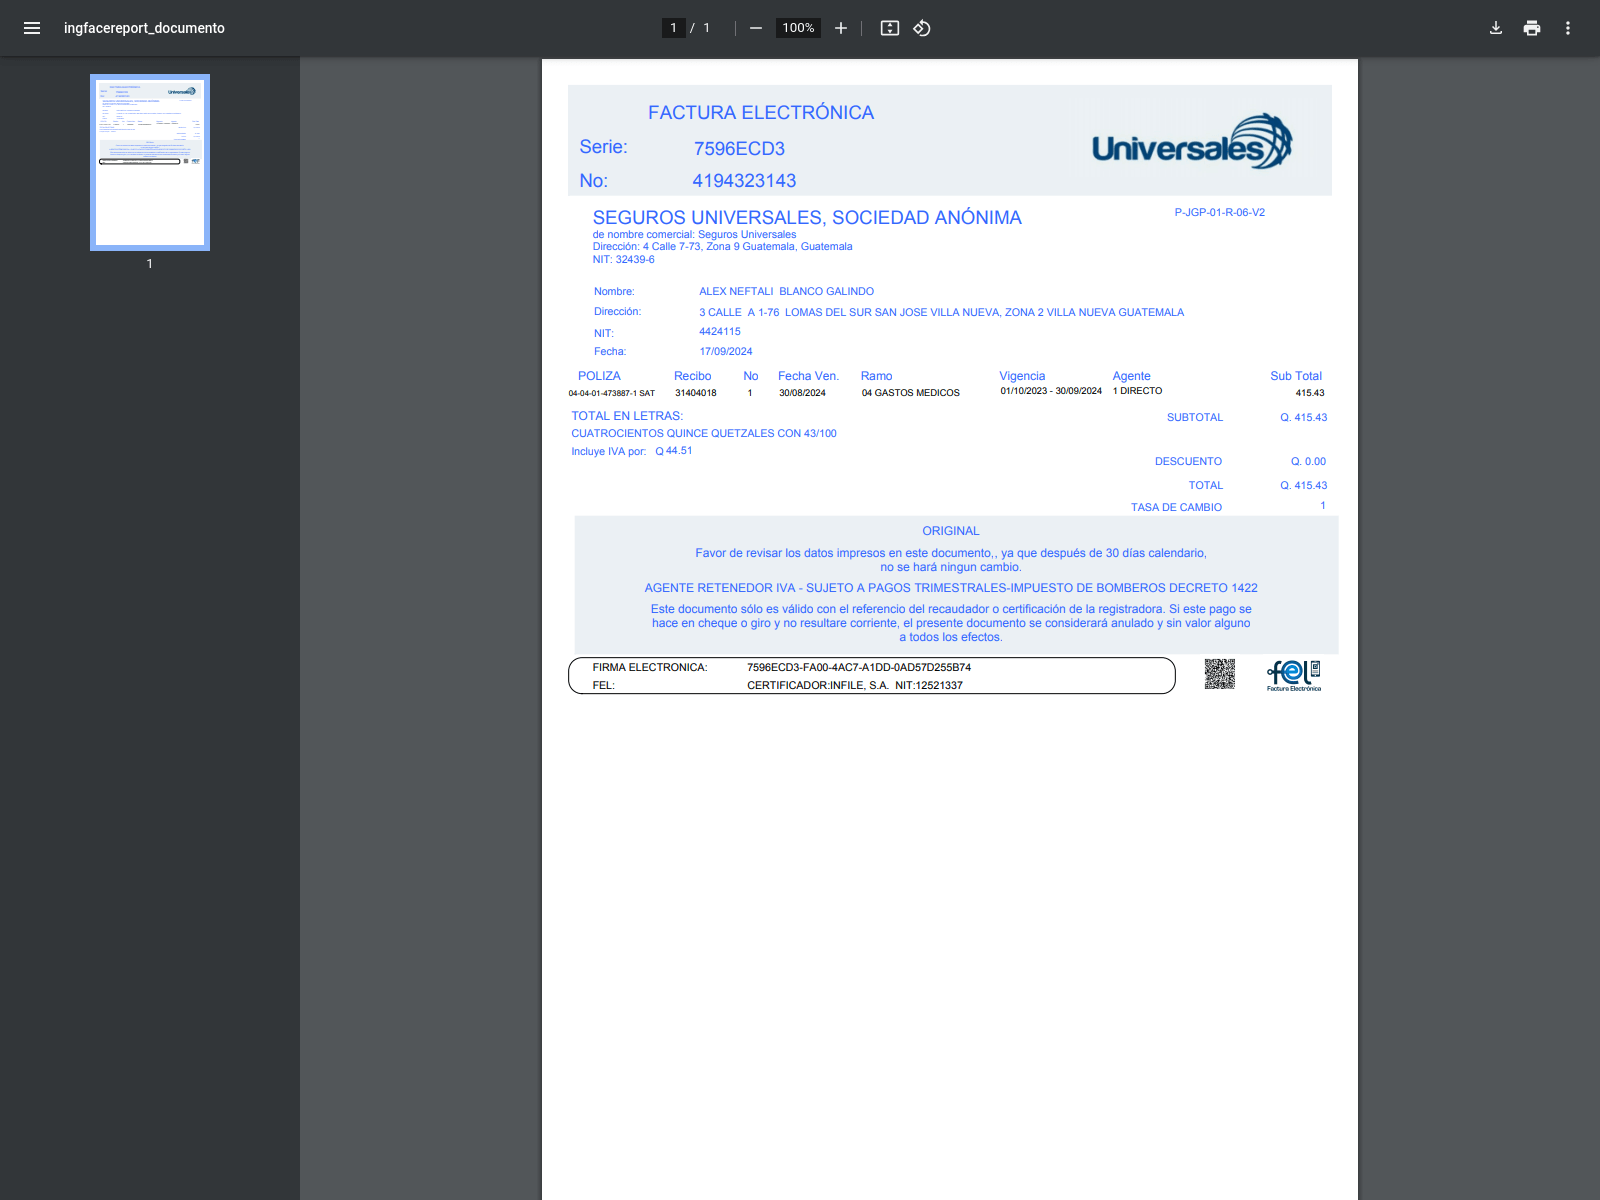The width and height of the screenshot is (1600, 1200).
Task: Click company NIT: 32439-6 line
Action: [x=623, y=260]
